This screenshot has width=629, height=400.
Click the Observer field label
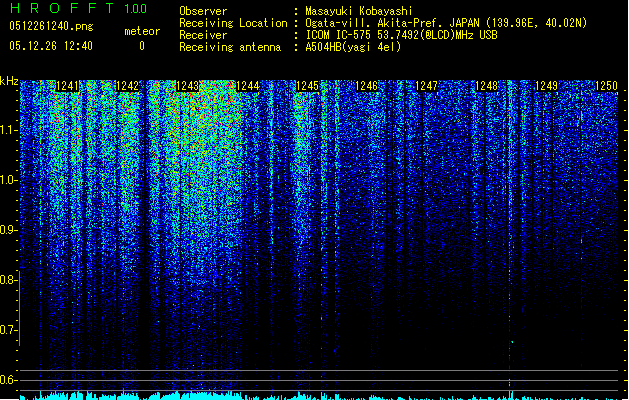click(x=203, y=11)
